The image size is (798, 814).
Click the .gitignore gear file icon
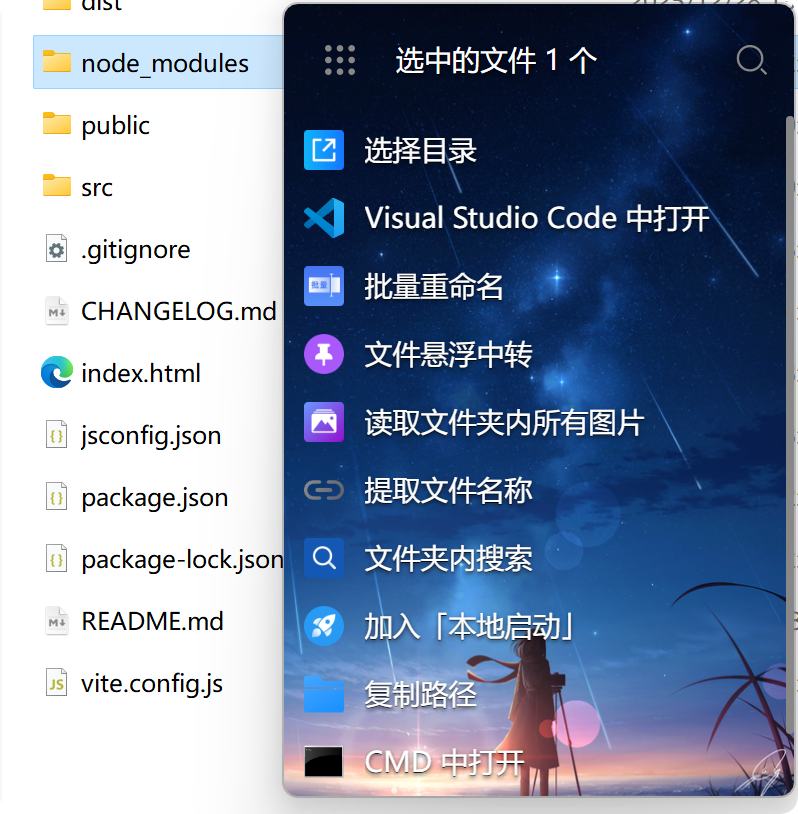point(57,248)
